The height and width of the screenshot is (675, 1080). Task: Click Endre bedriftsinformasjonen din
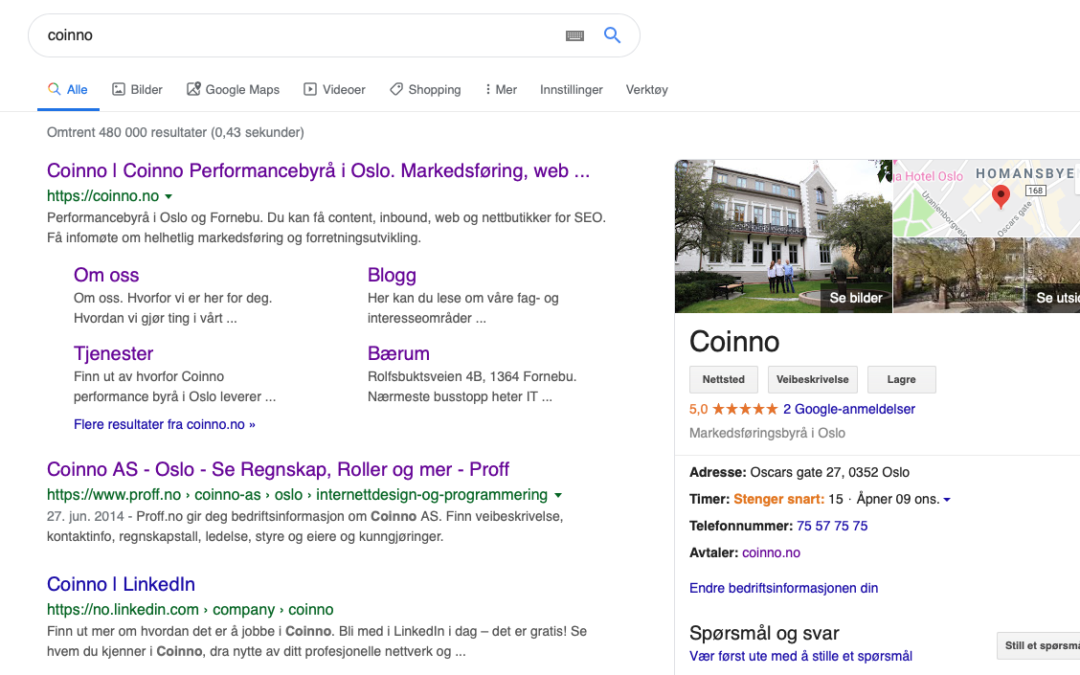click(784, 588)
